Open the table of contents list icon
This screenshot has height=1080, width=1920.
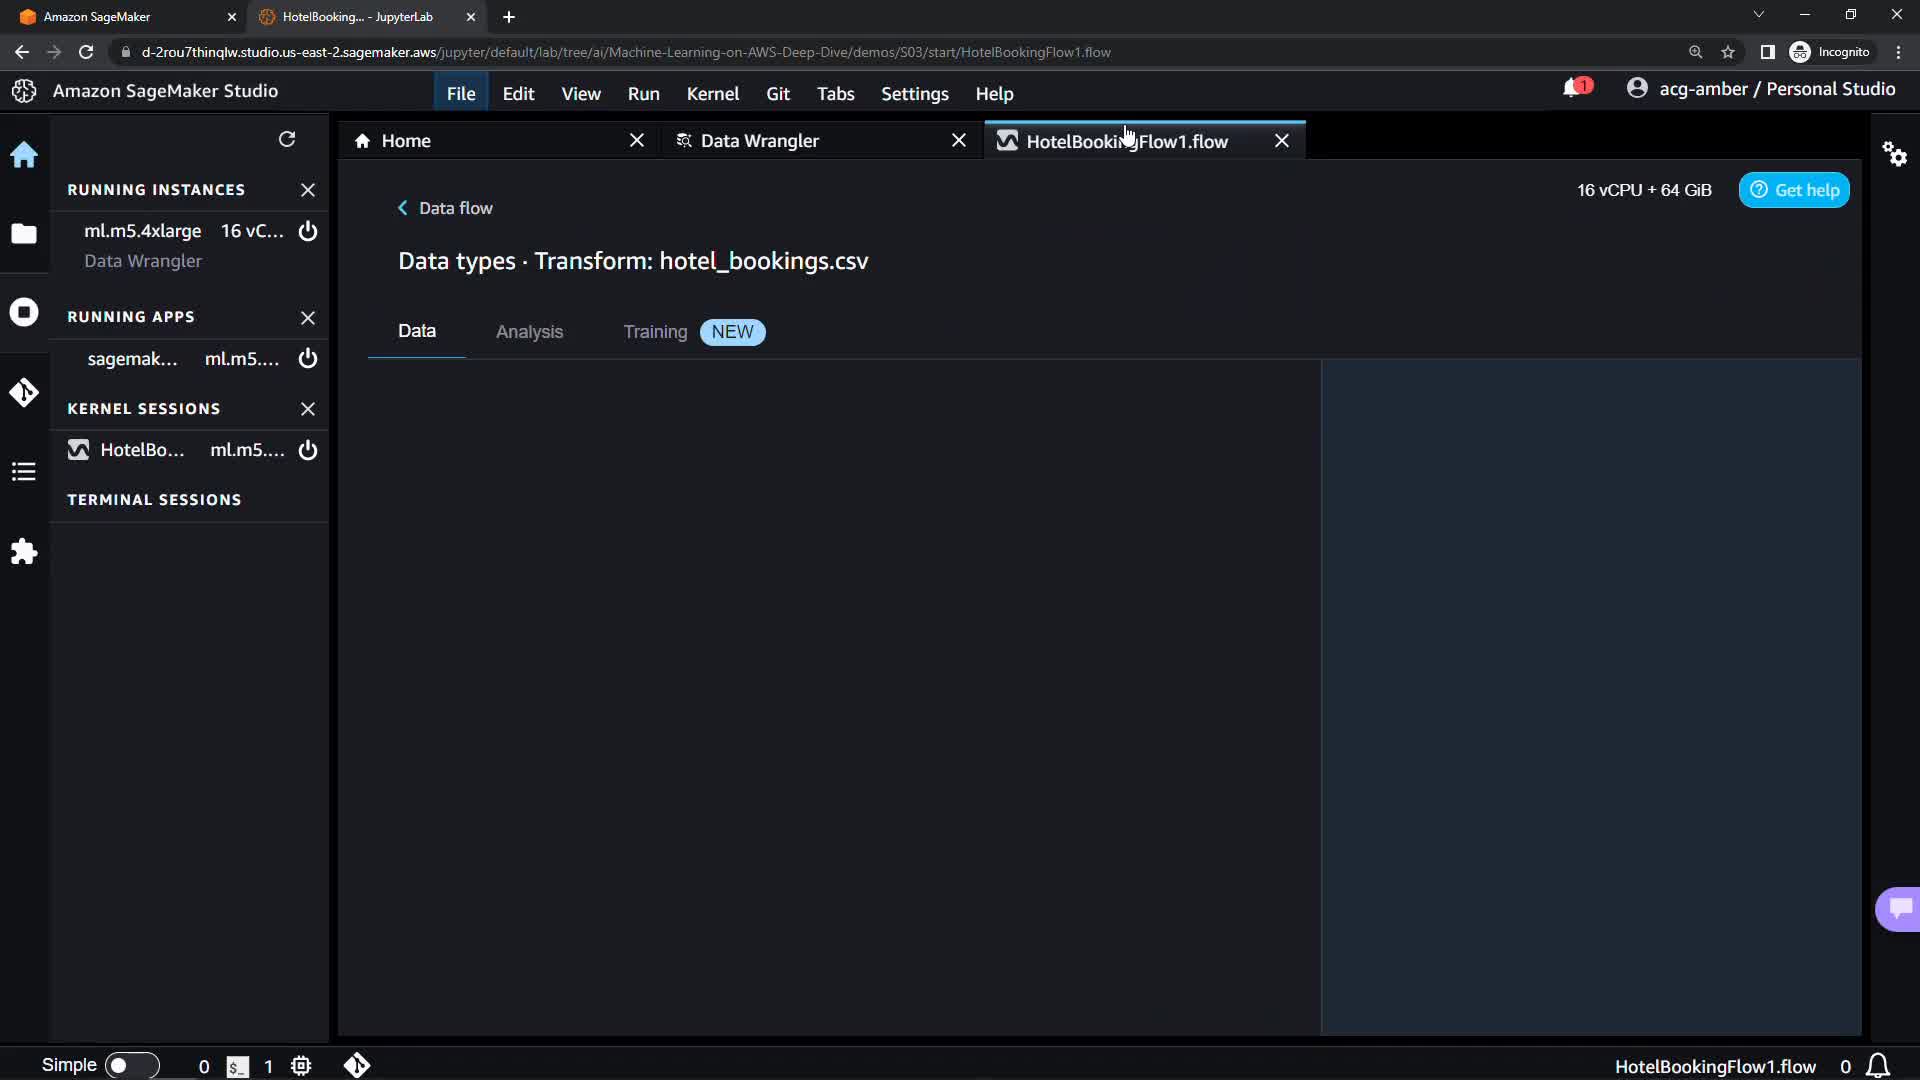[24, 472]
